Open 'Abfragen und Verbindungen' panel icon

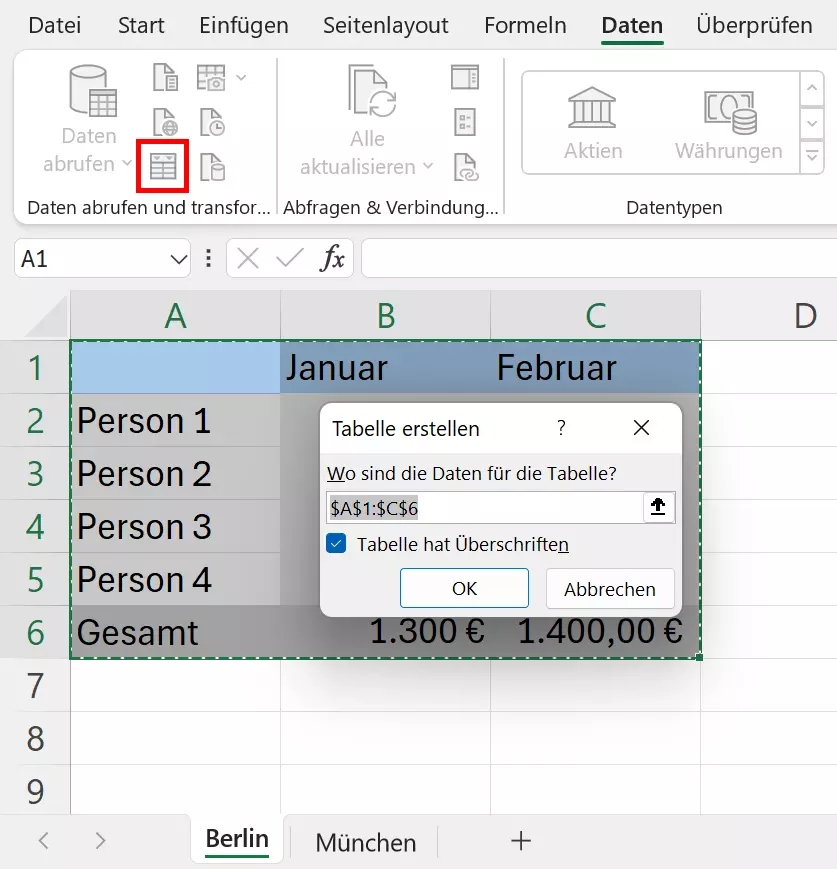(x=464, y=77)
